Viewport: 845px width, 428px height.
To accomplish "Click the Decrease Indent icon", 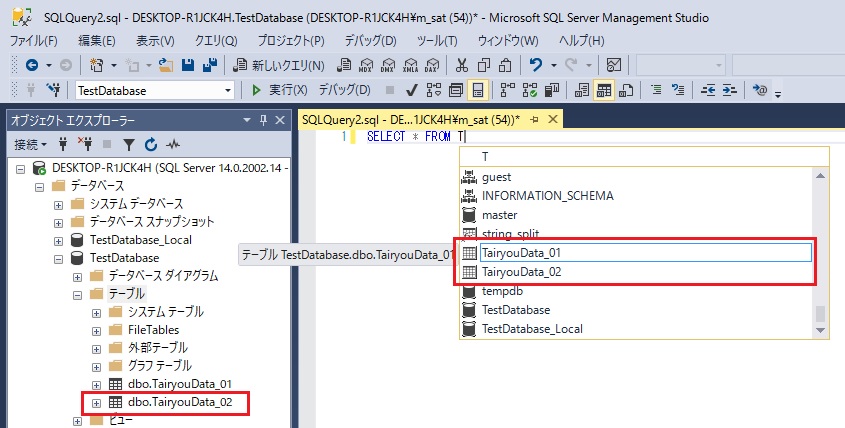I will point(708,90).
